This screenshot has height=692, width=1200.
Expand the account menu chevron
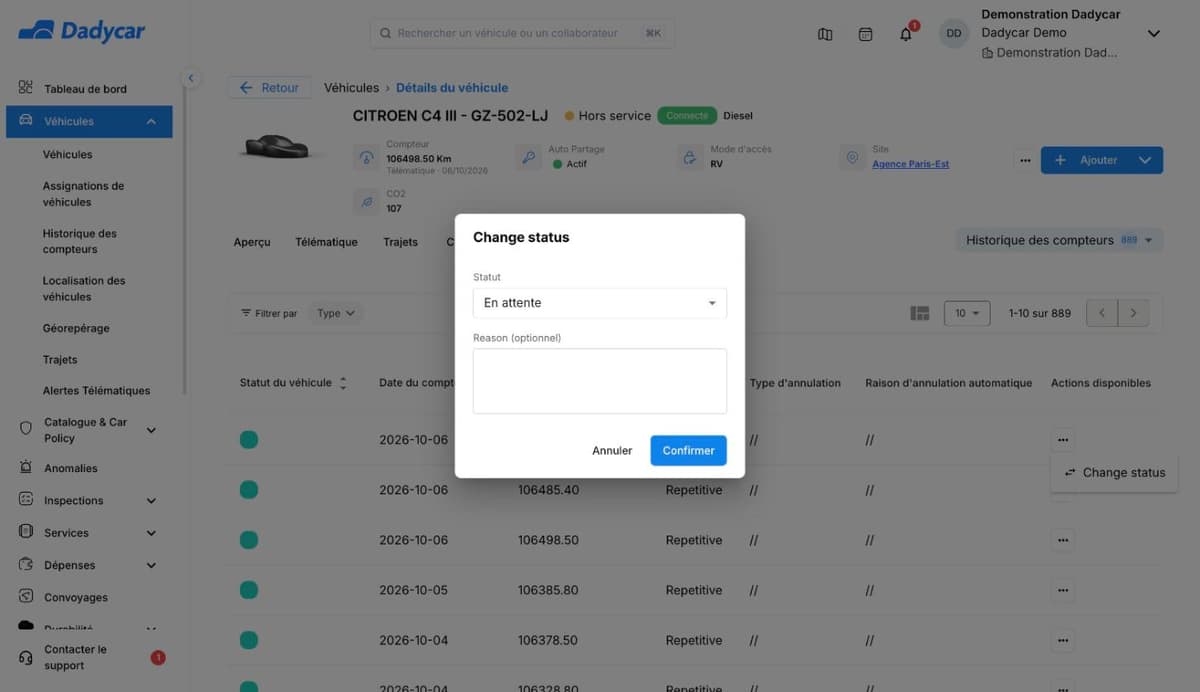tap(1154, 34)
